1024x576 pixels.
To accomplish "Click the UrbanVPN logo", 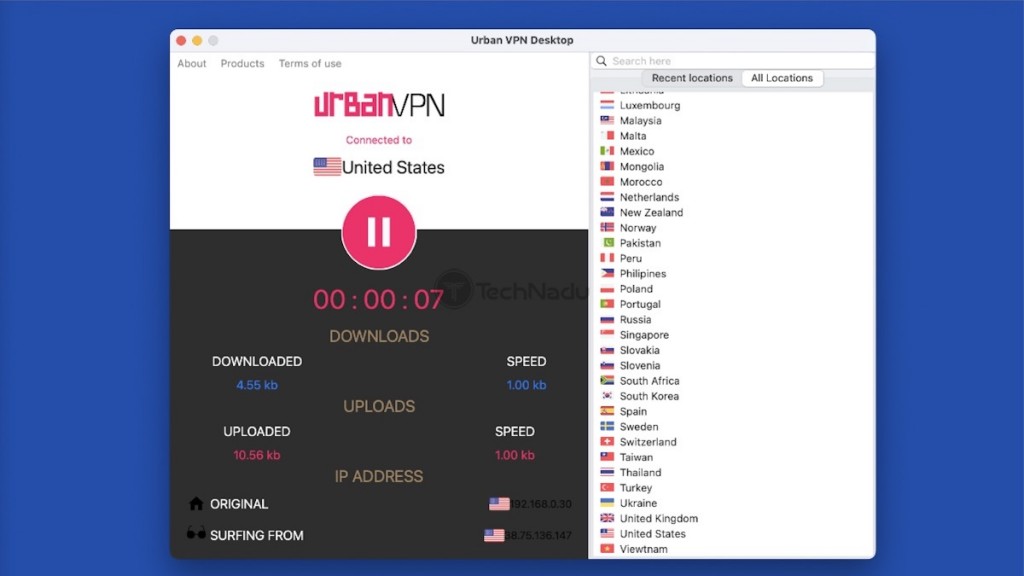I will click(379, 105).
